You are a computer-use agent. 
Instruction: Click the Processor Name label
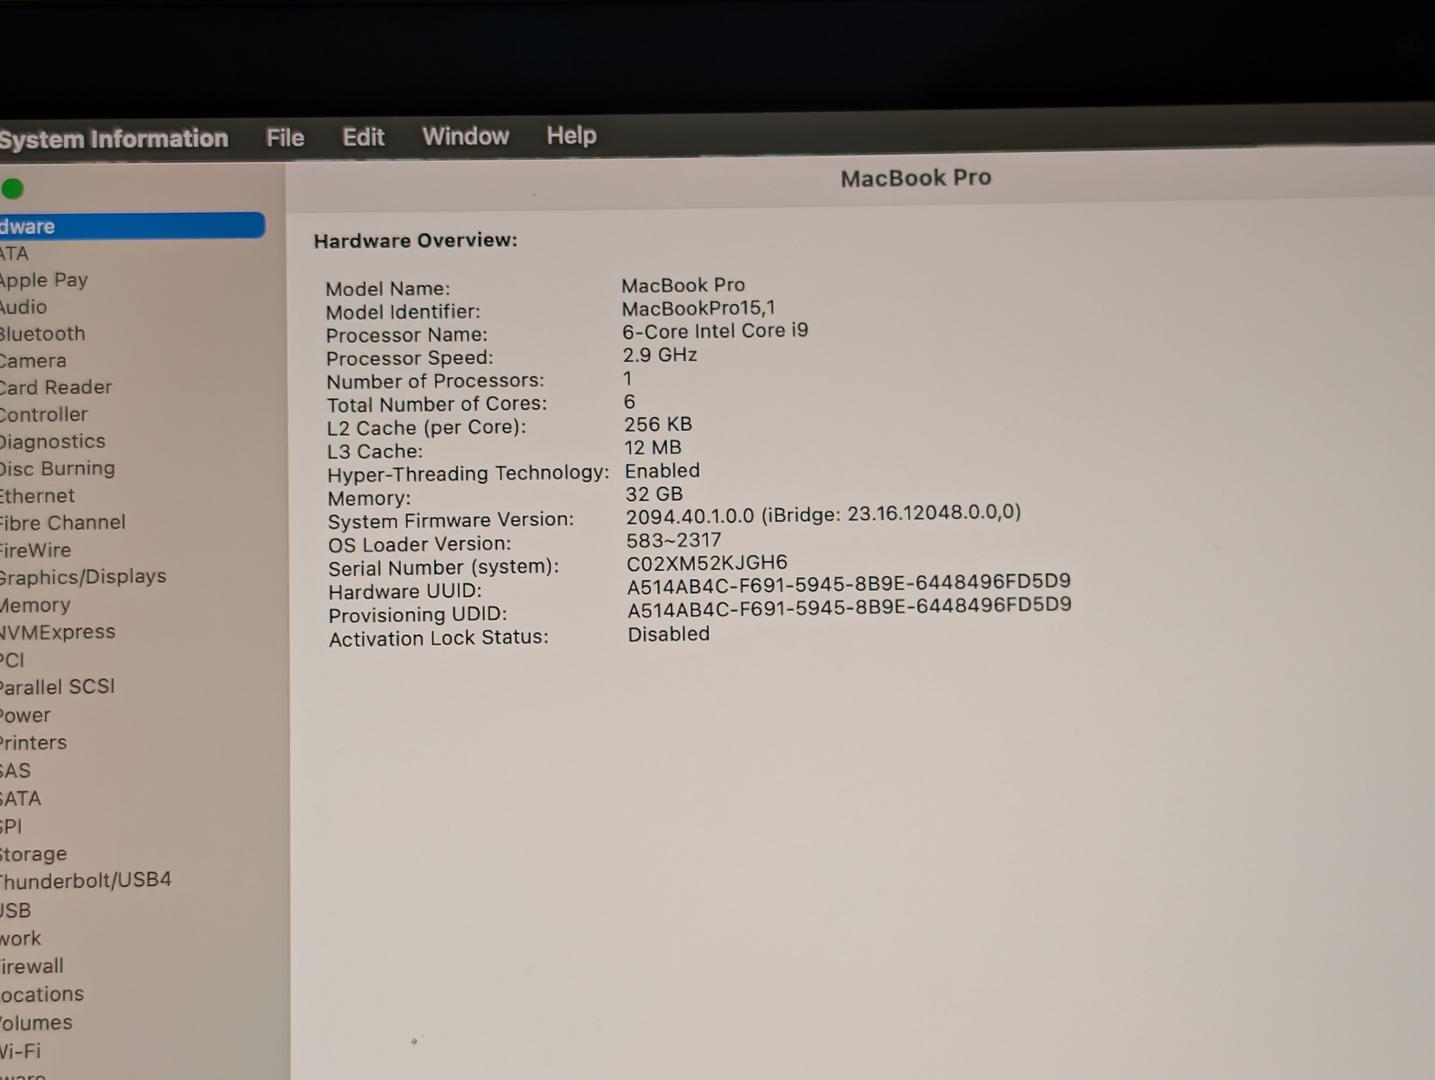[x=407, y=335]
